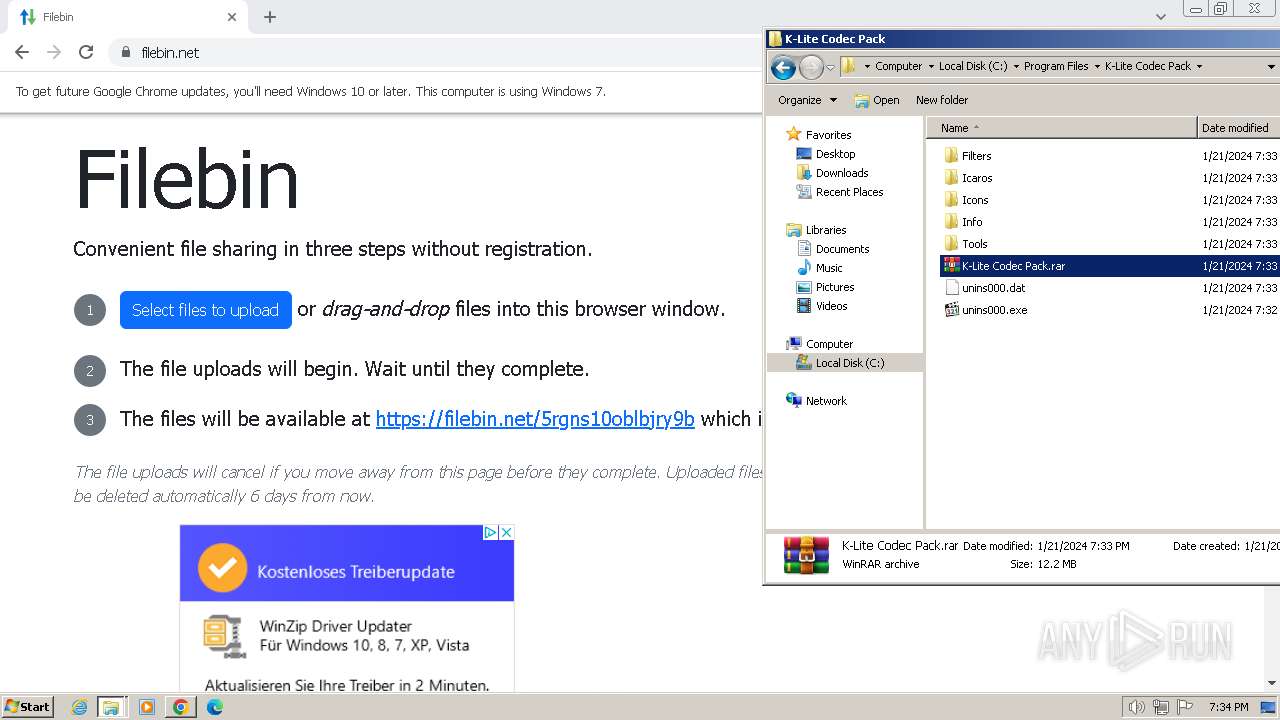The height and width of the screenshot is (720, 1280).
Task: Close the Filebin tab
Action: (x=232, y=17)
